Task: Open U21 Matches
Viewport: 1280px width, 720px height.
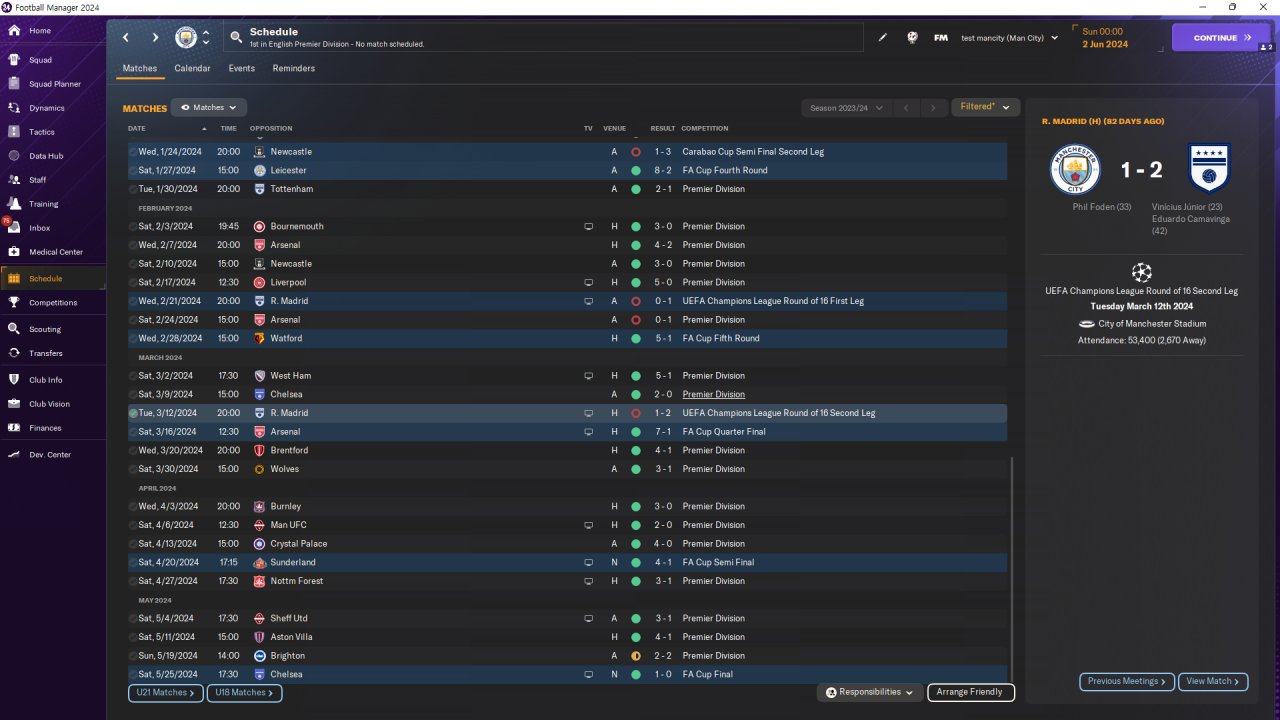Action: (166, 692)
